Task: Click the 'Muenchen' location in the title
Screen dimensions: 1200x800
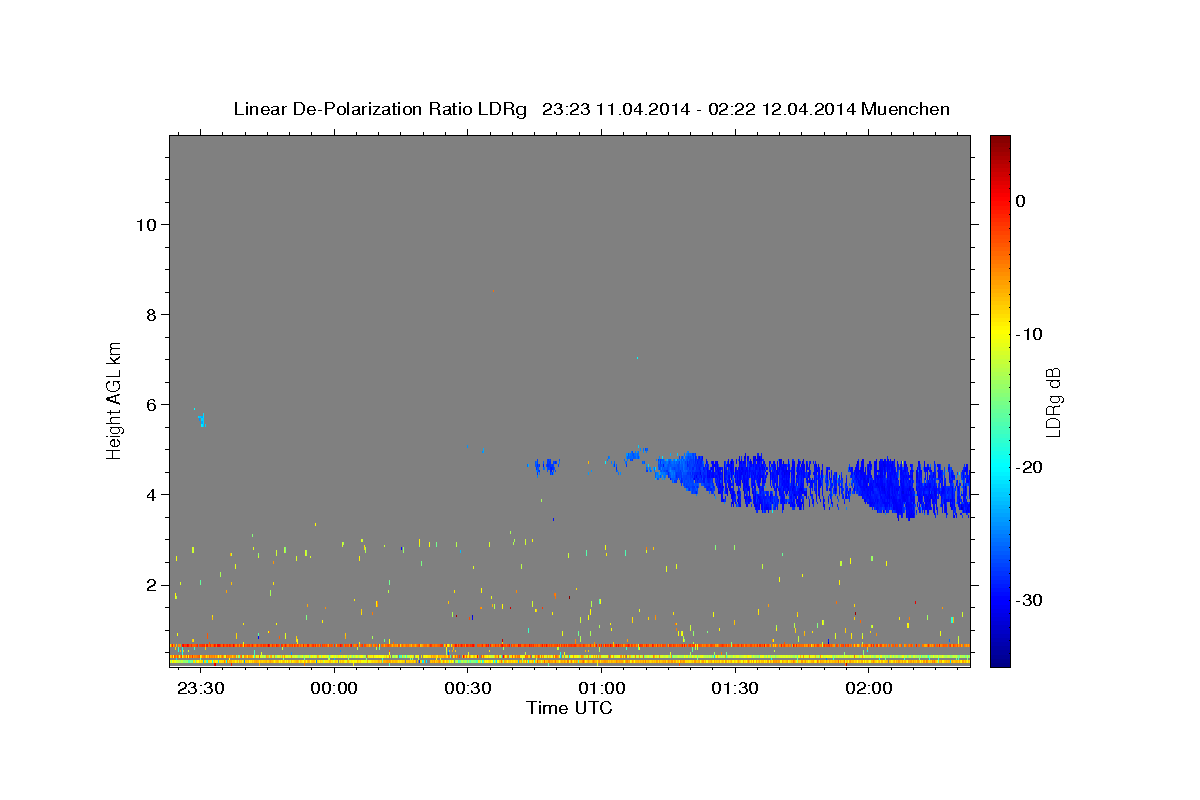Action: (907, 109)
